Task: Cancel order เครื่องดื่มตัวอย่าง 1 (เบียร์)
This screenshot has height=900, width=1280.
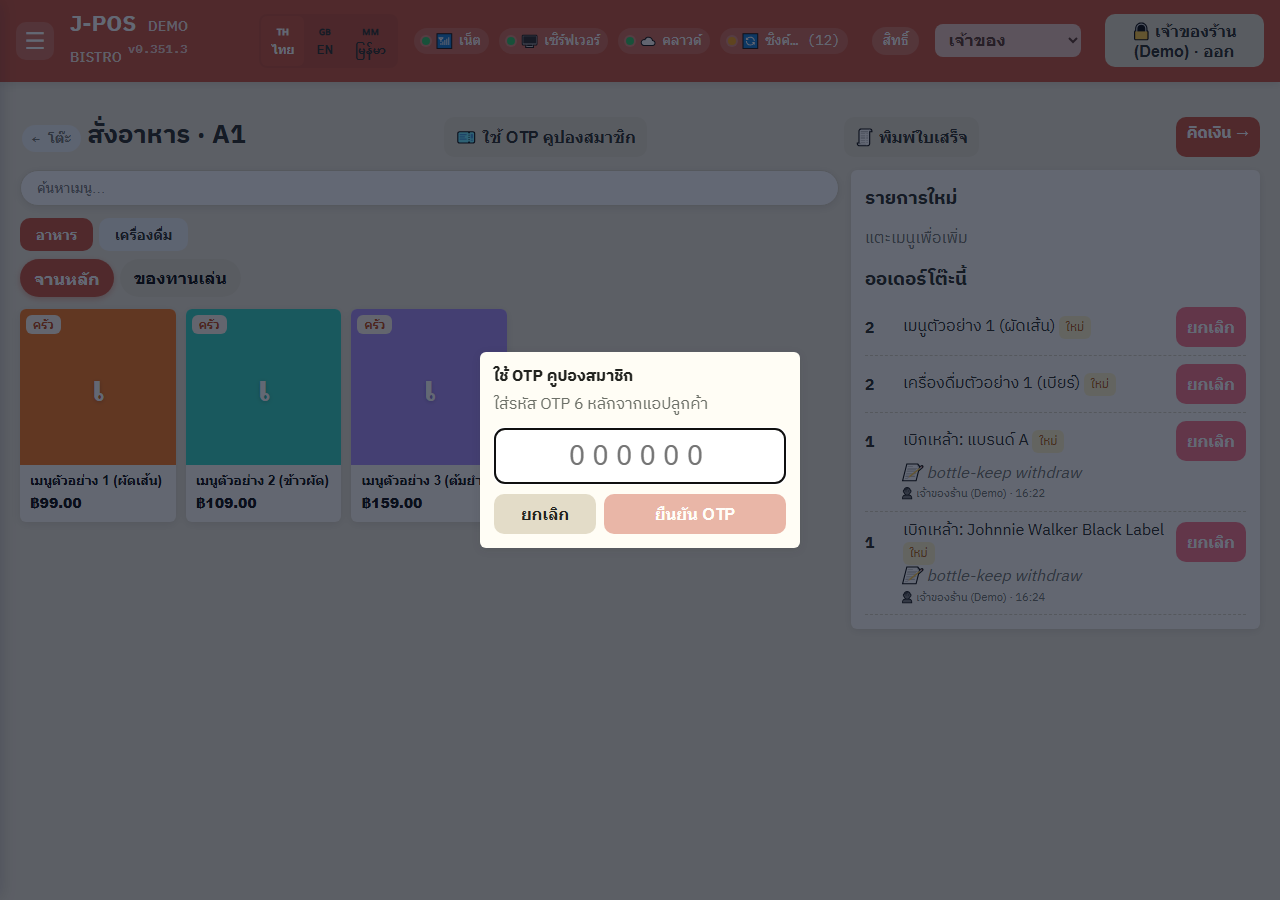Action: tap(1211, 384)
